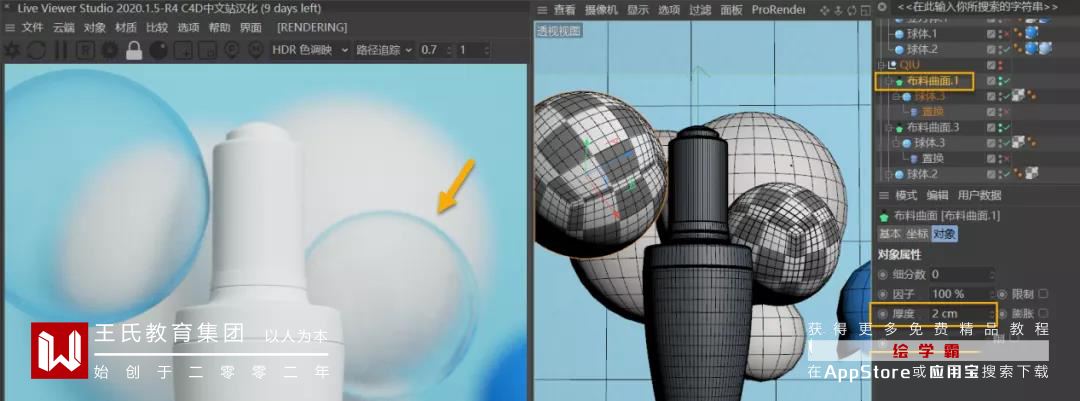Click the 厚度 animation radio dot

pos(883,313)
